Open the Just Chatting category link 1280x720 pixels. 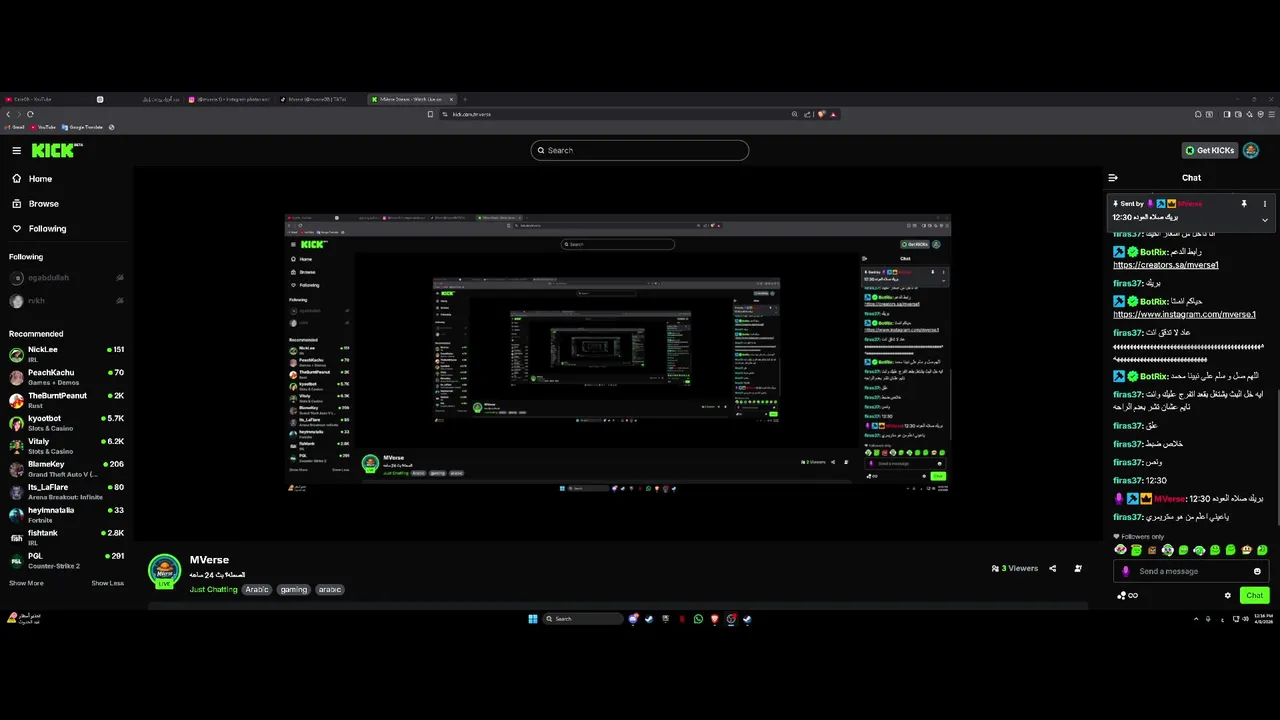(x=213, y=590)
